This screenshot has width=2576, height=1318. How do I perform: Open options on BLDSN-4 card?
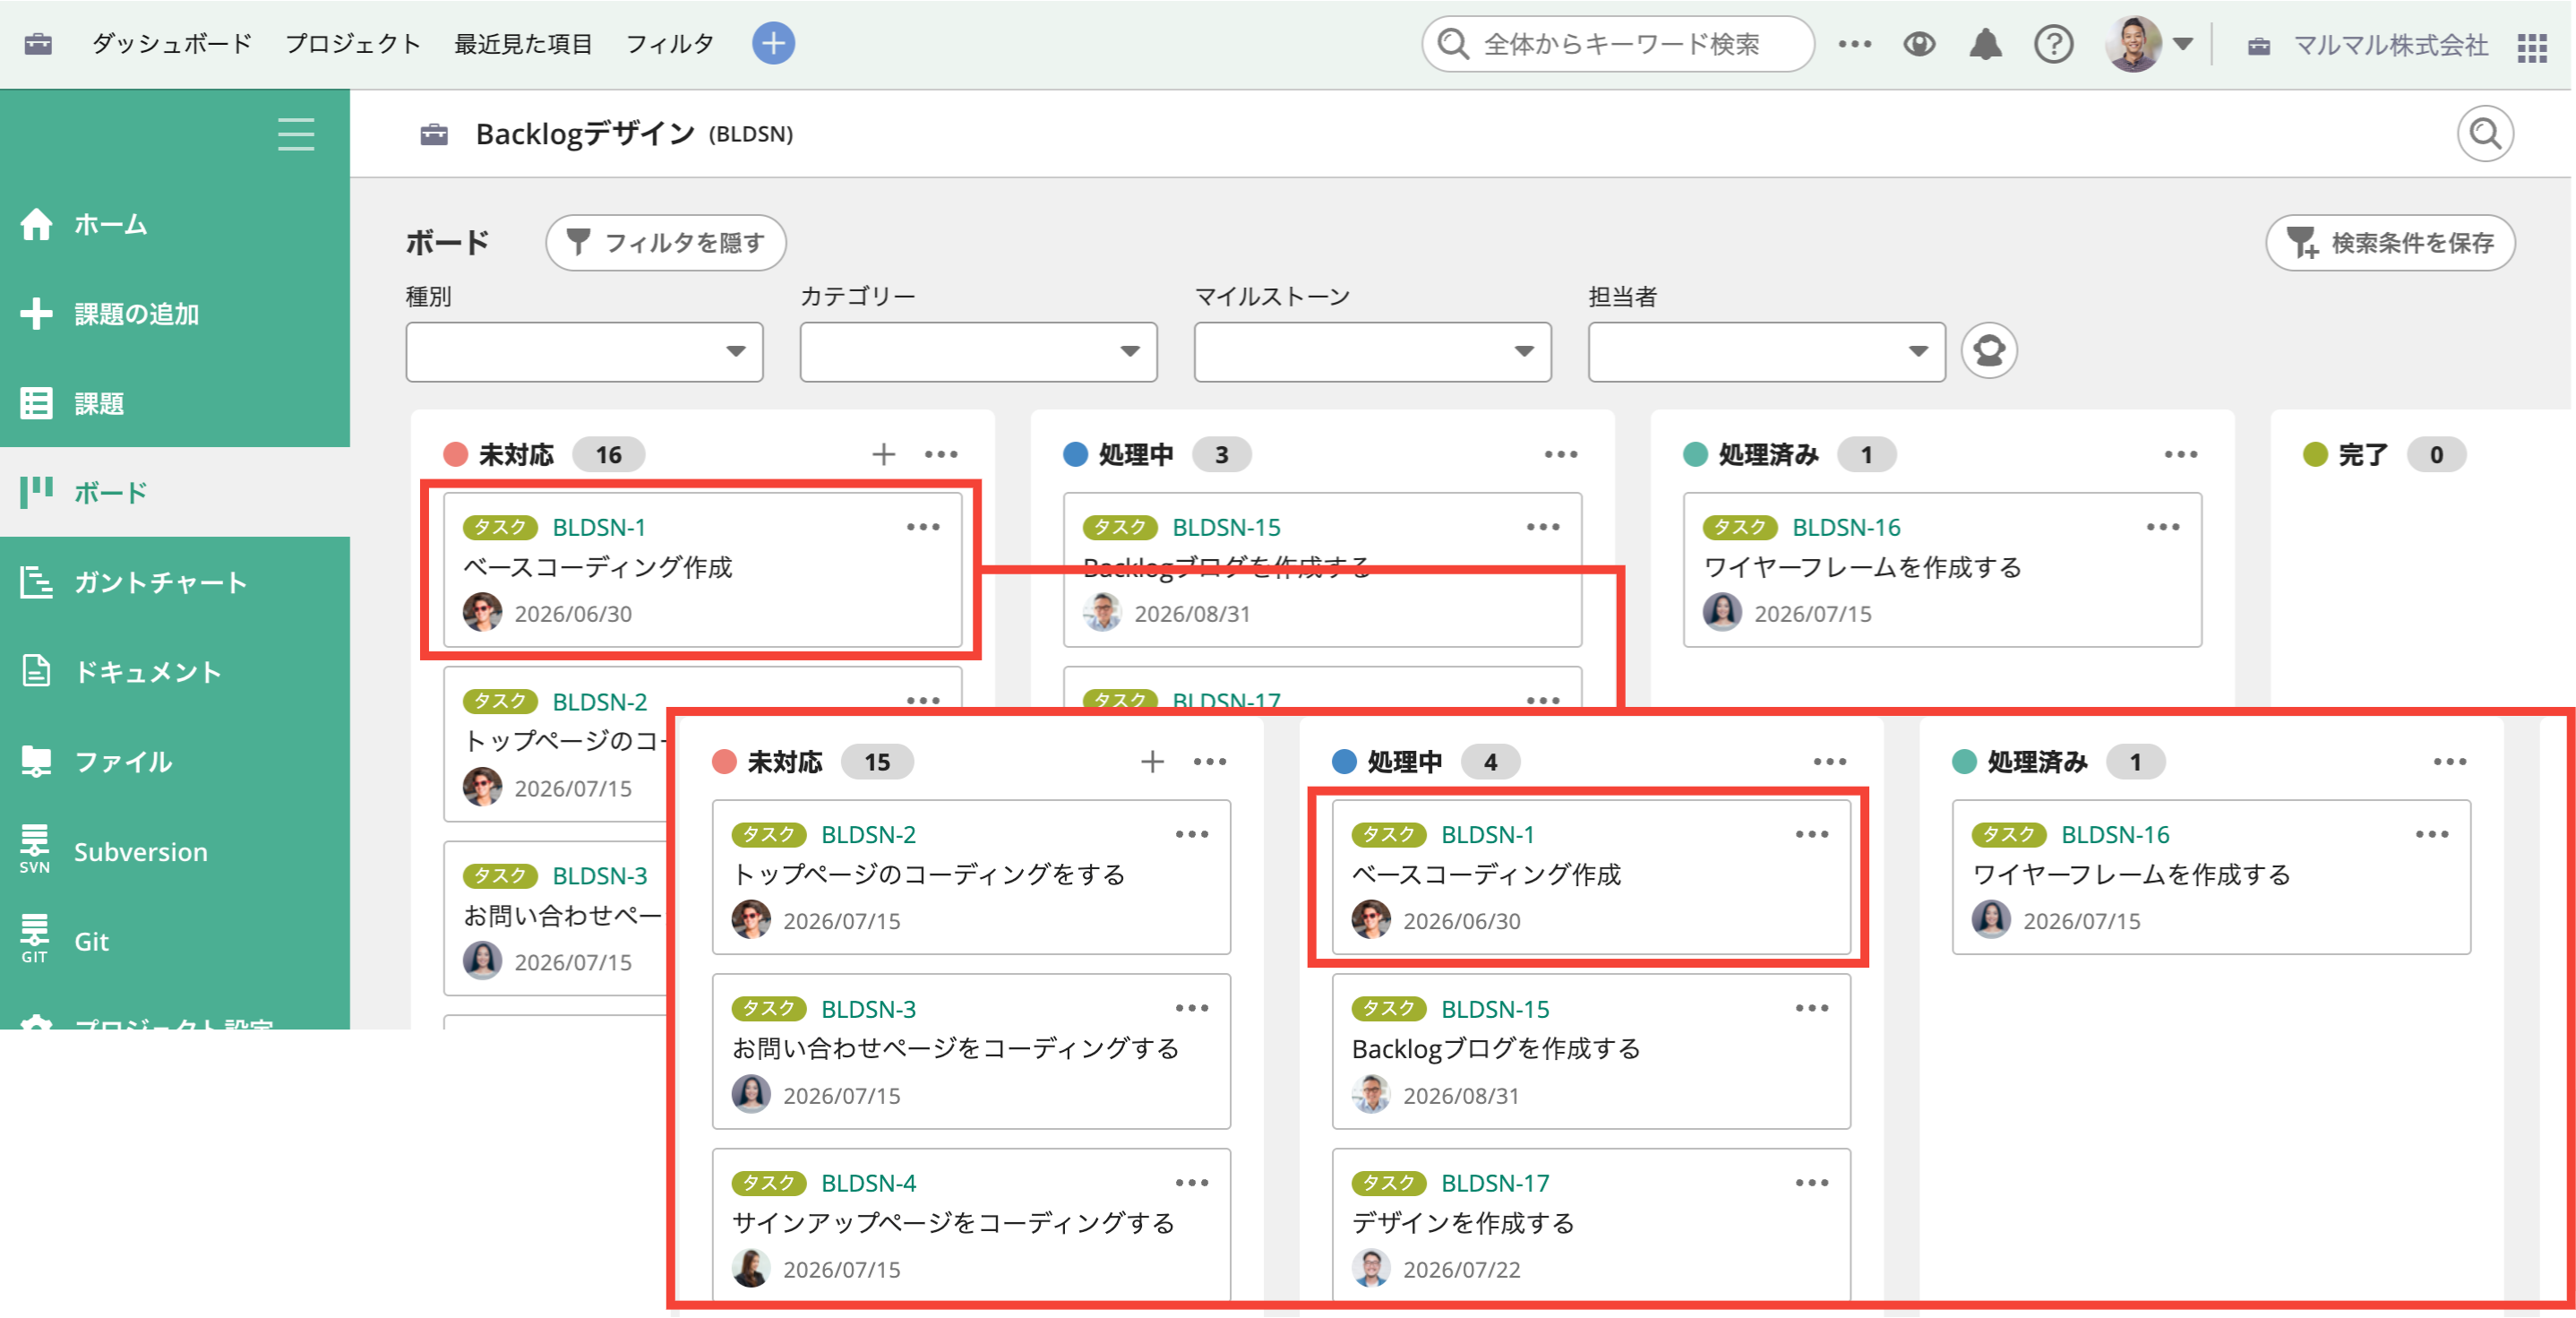(1191, 1183)
